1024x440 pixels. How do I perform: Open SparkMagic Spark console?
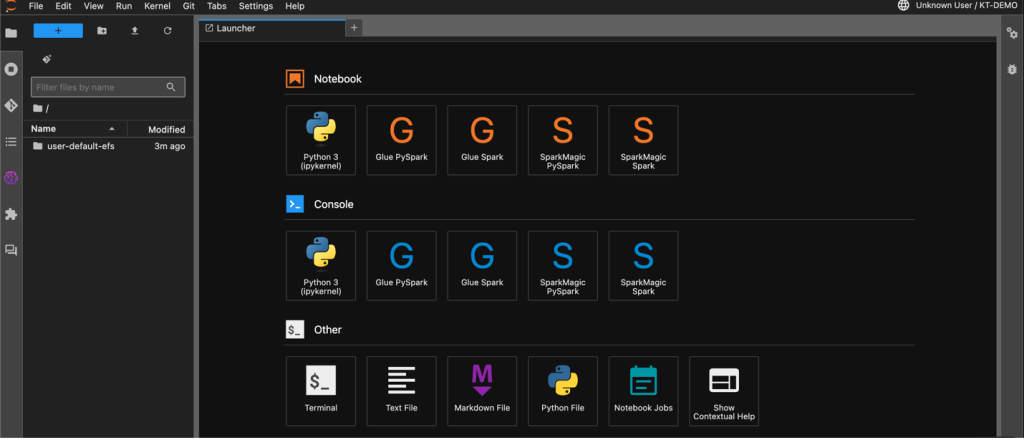pos(643,266)
